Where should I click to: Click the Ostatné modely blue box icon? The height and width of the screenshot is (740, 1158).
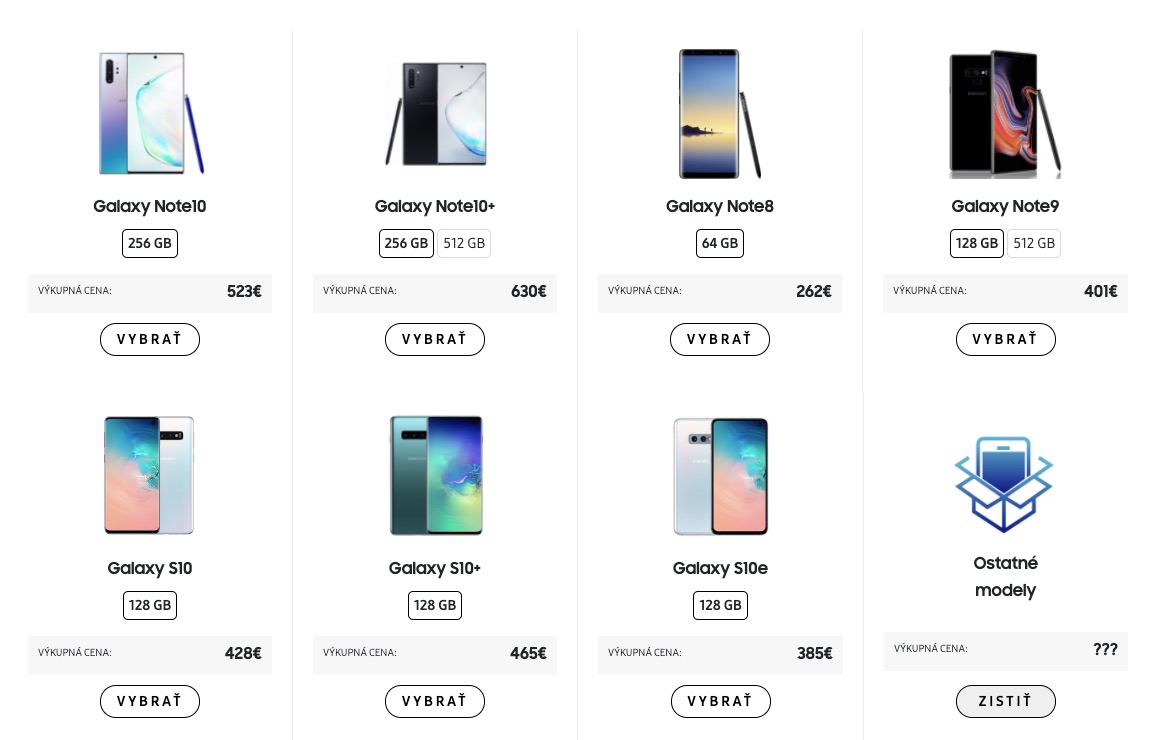pyautogui.click(x=1004, y=484)
